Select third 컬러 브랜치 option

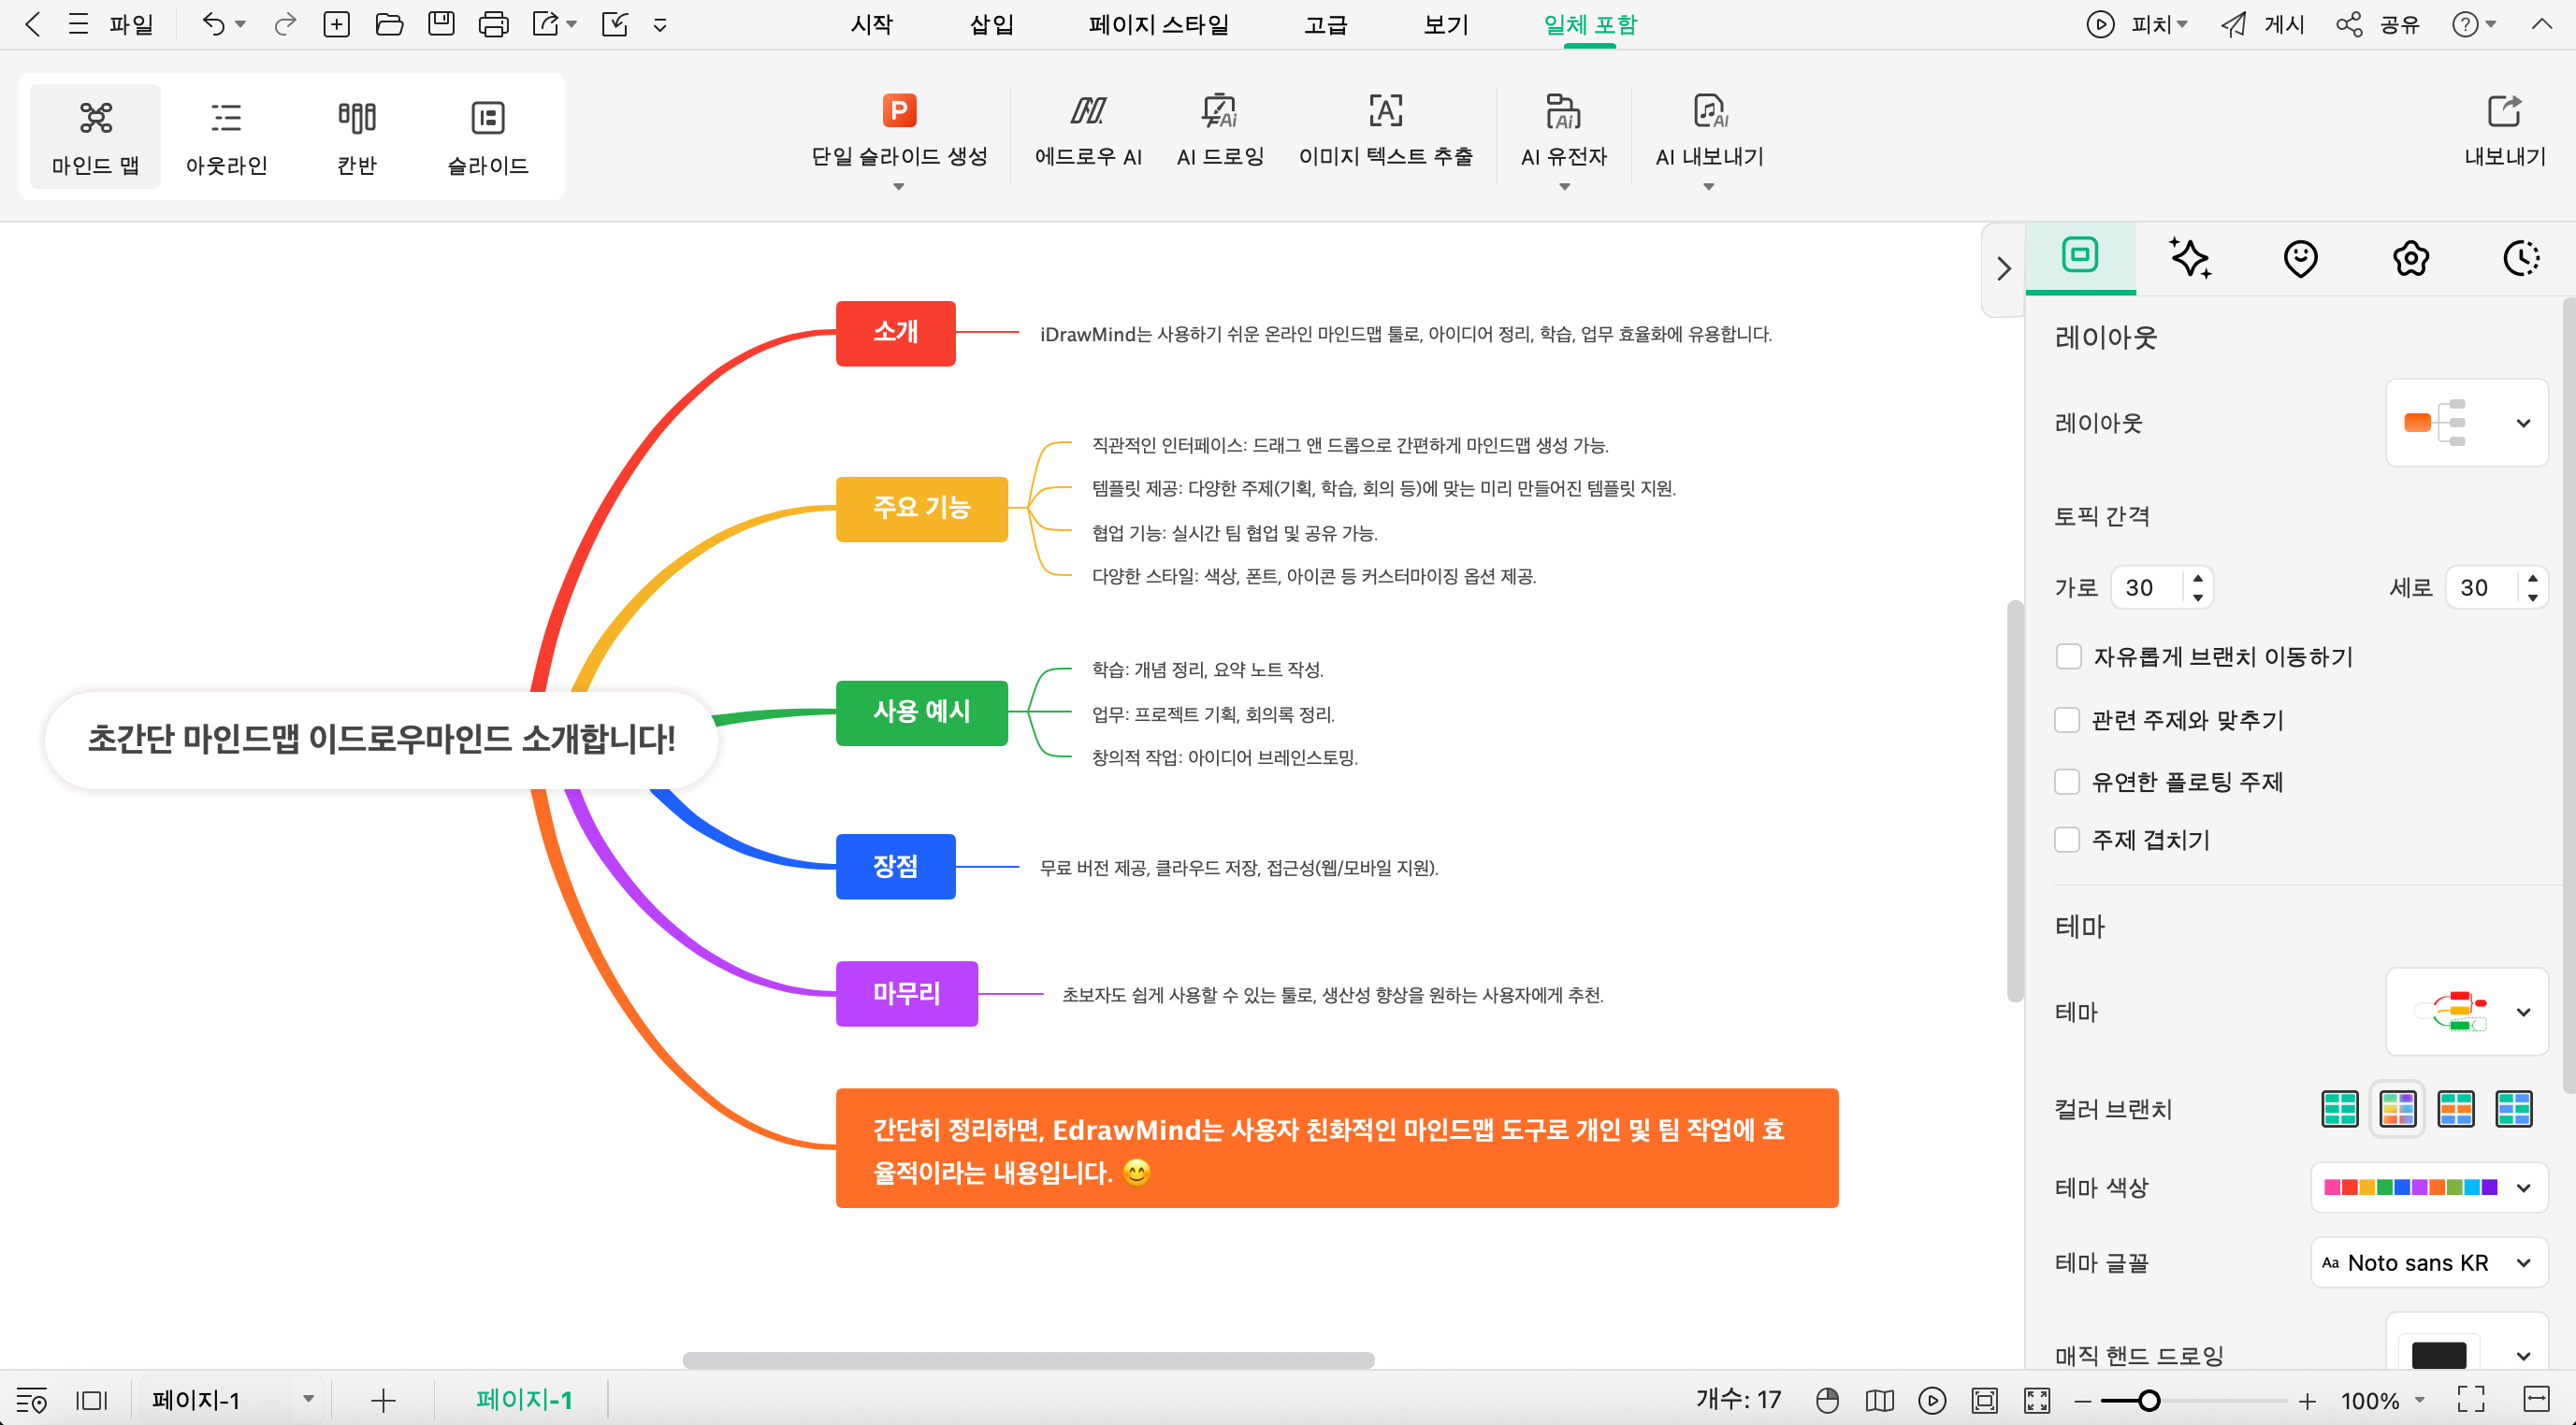point(2456,1108)
